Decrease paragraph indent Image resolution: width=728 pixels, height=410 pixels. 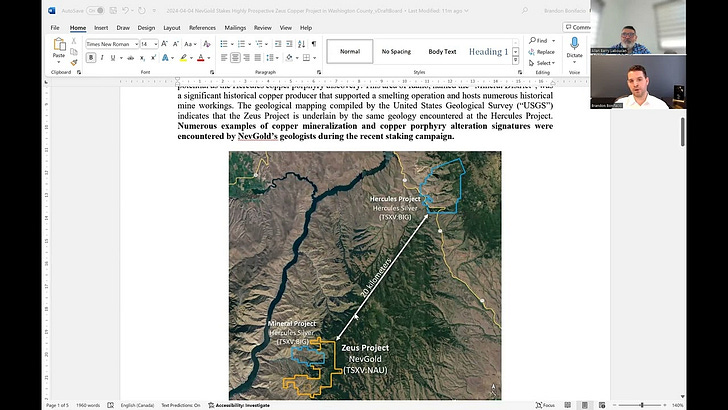pyautogui.click(x=278, y=44)
